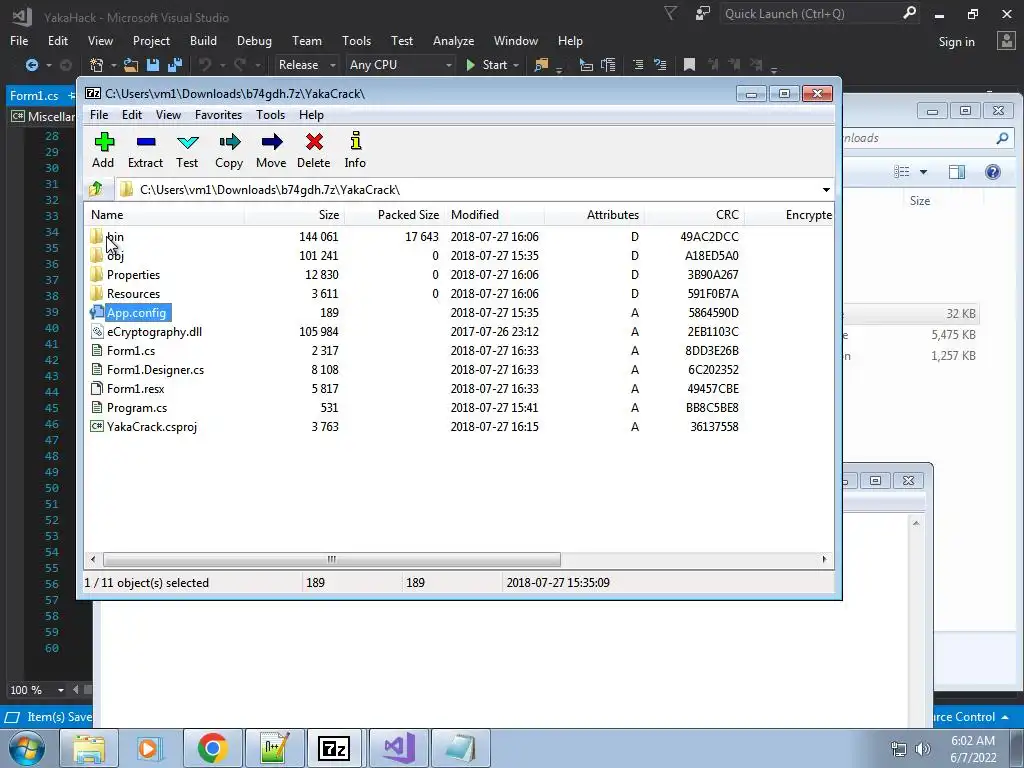The height and width of the screenshot is (768, 1024).
Task: Click the account avatar icon
Action: (1006, 40)
